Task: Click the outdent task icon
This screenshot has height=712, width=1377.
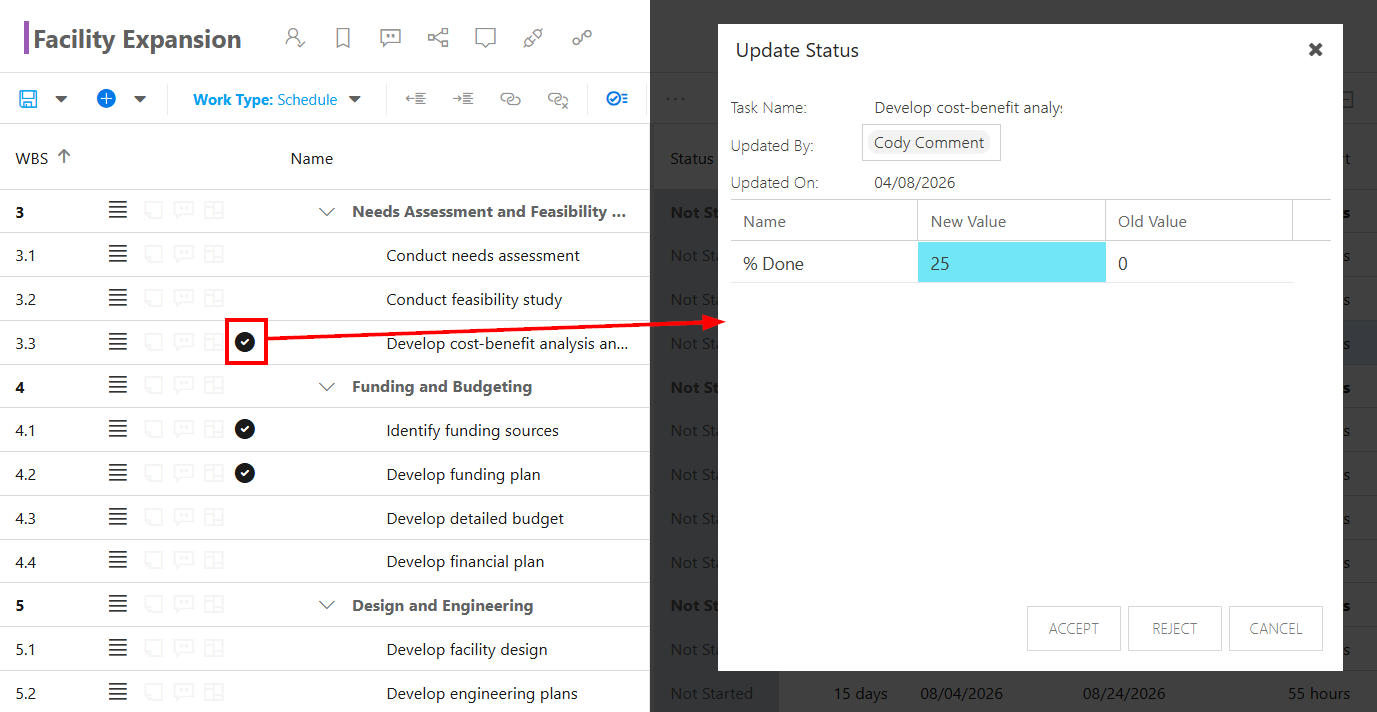Action: tap(416, 99)
